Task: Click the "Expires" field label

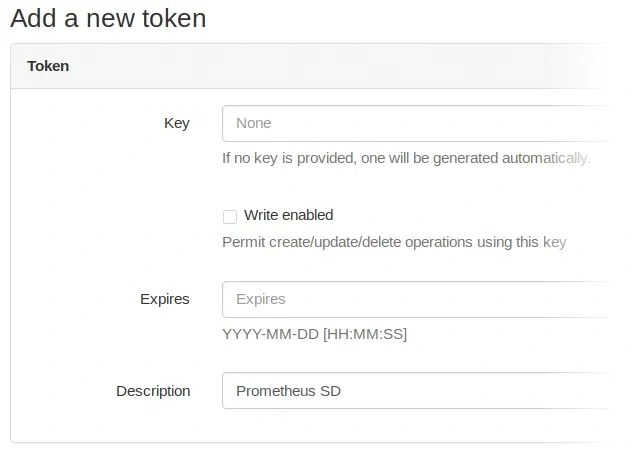Action: pos(165,299)
